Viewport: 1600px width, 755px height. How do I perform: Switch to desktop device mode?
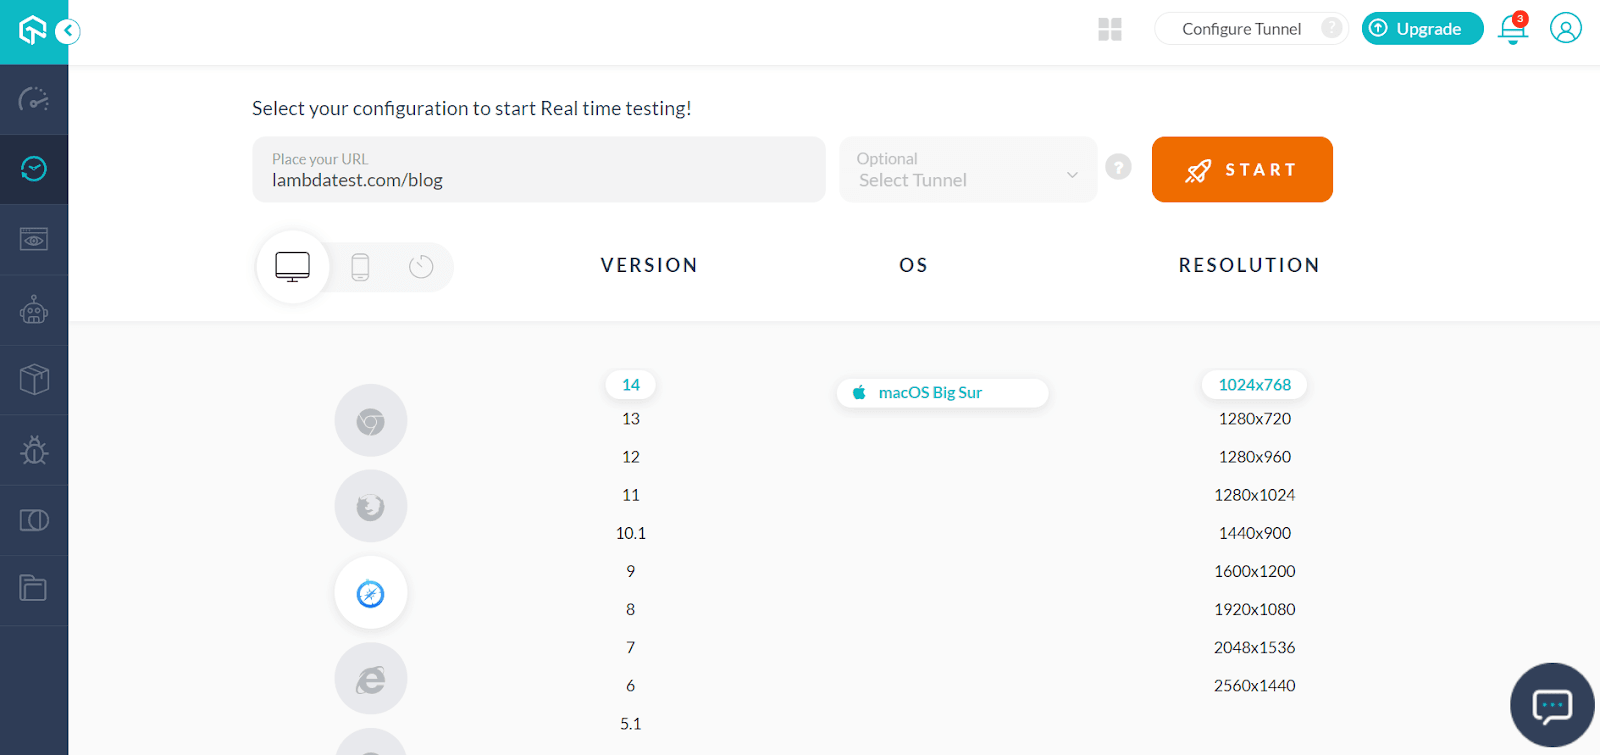point(293,267)
